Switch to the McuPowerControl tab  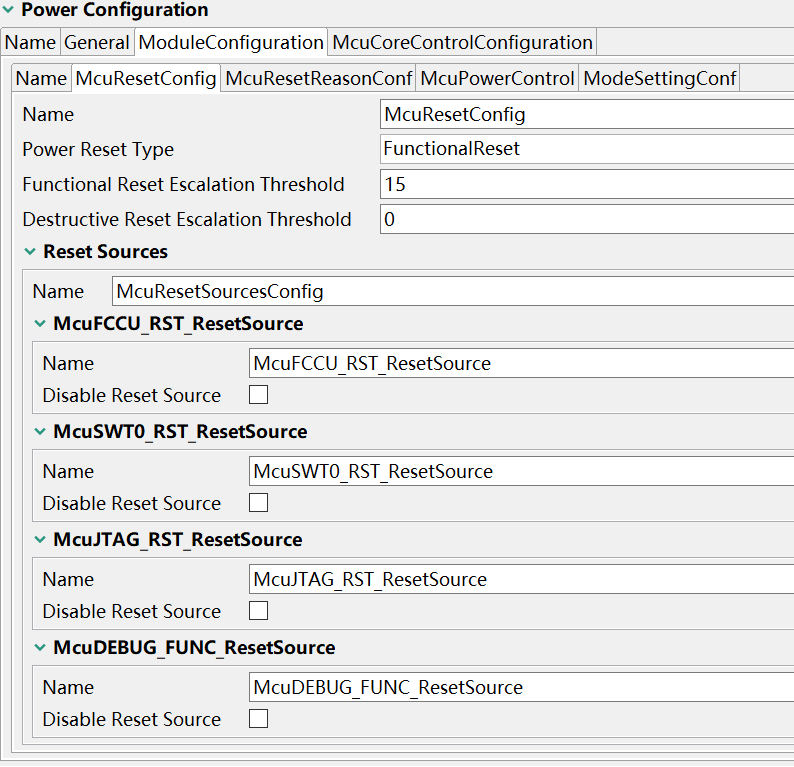pos(497,78)
